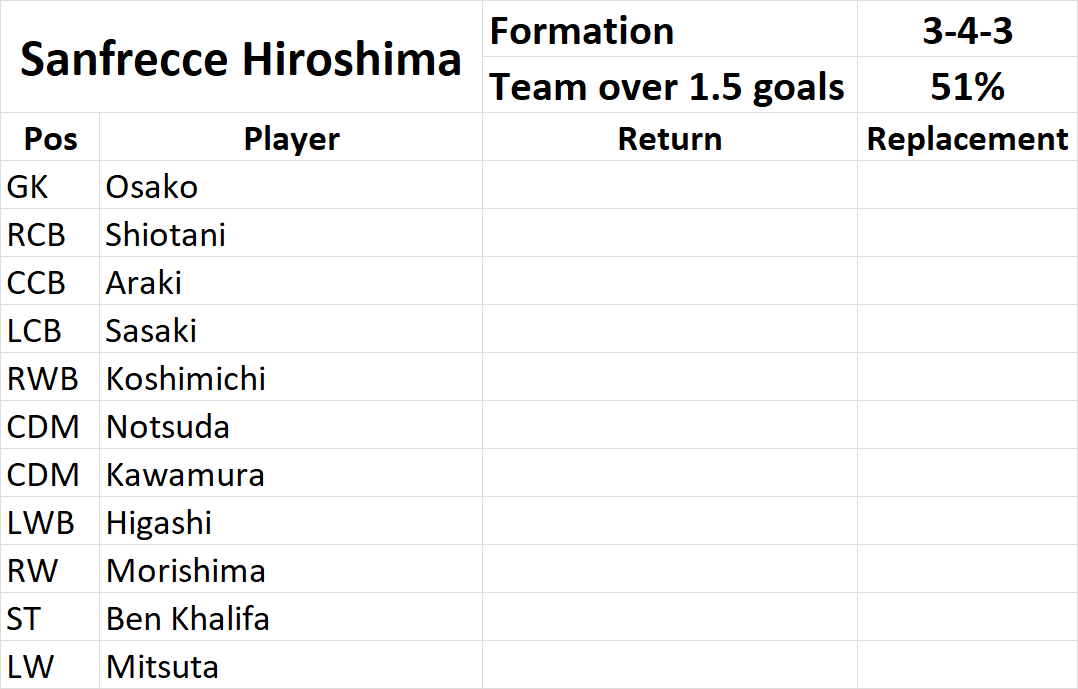This screenshot has width=1078, height=689.
Task: Click the Pos column header
Action: tap(50, 138)
